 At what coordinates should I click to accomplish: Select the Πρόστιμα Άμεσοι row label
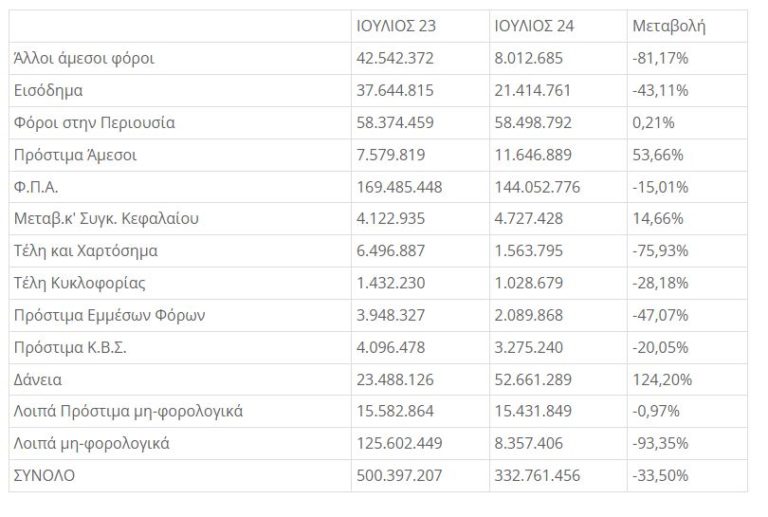pos(75,155)
